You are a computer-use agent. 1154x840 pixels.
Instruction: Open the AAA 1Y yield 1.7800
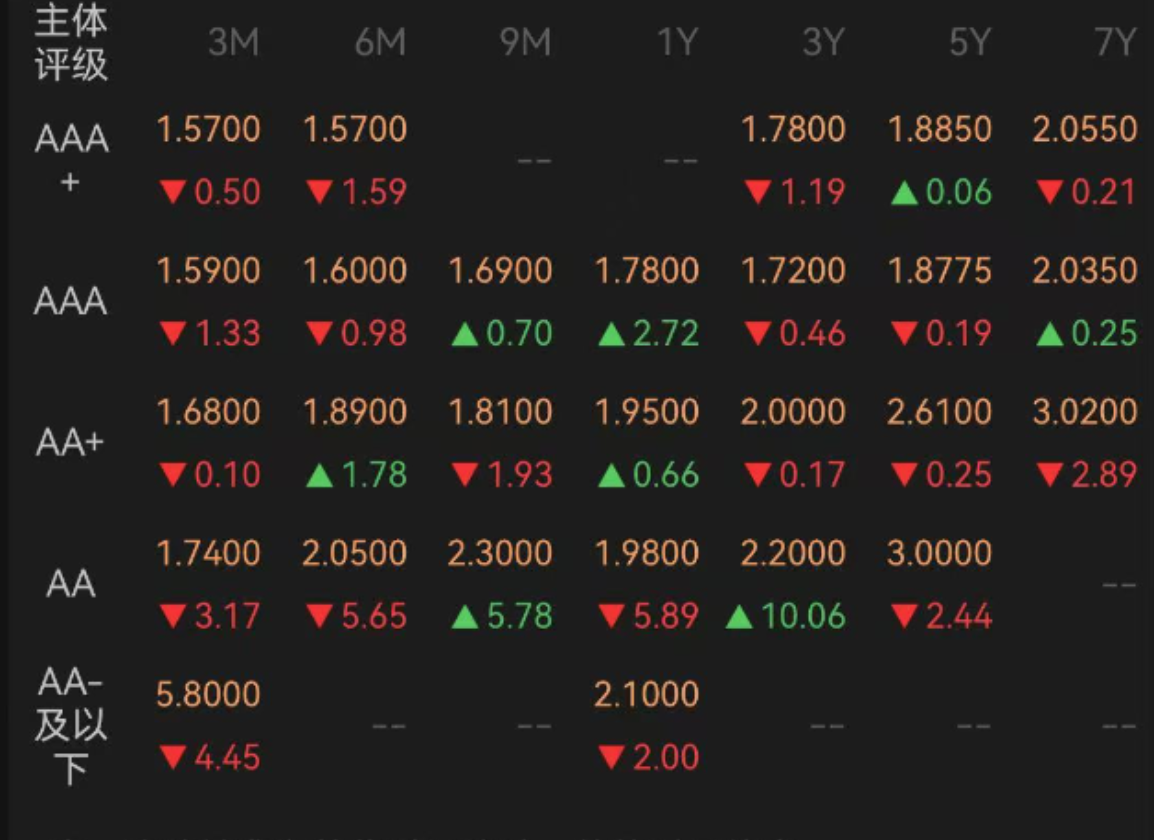[x=646, y=271]
